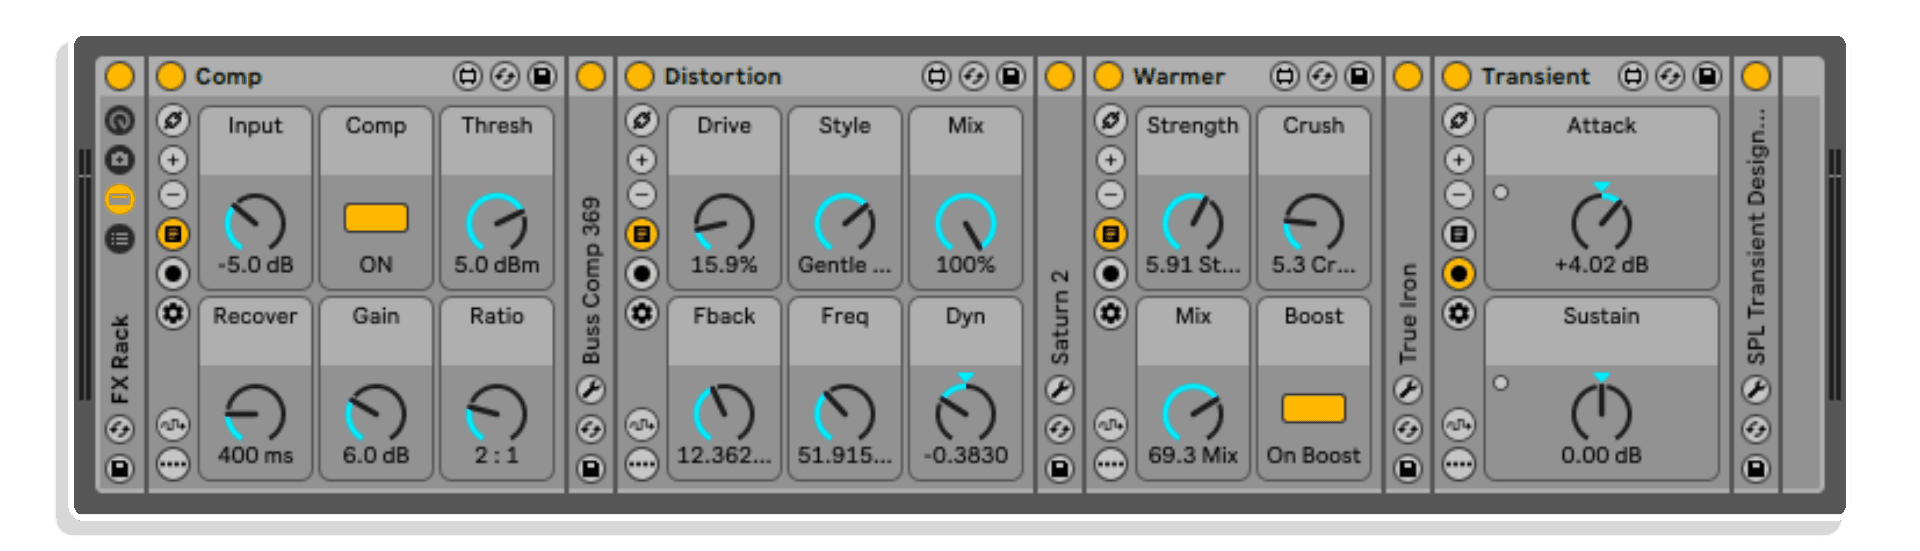Screen dimensions: 1920x551
Task: Click the Transient rack title
Action: [x=1535, y=76]
